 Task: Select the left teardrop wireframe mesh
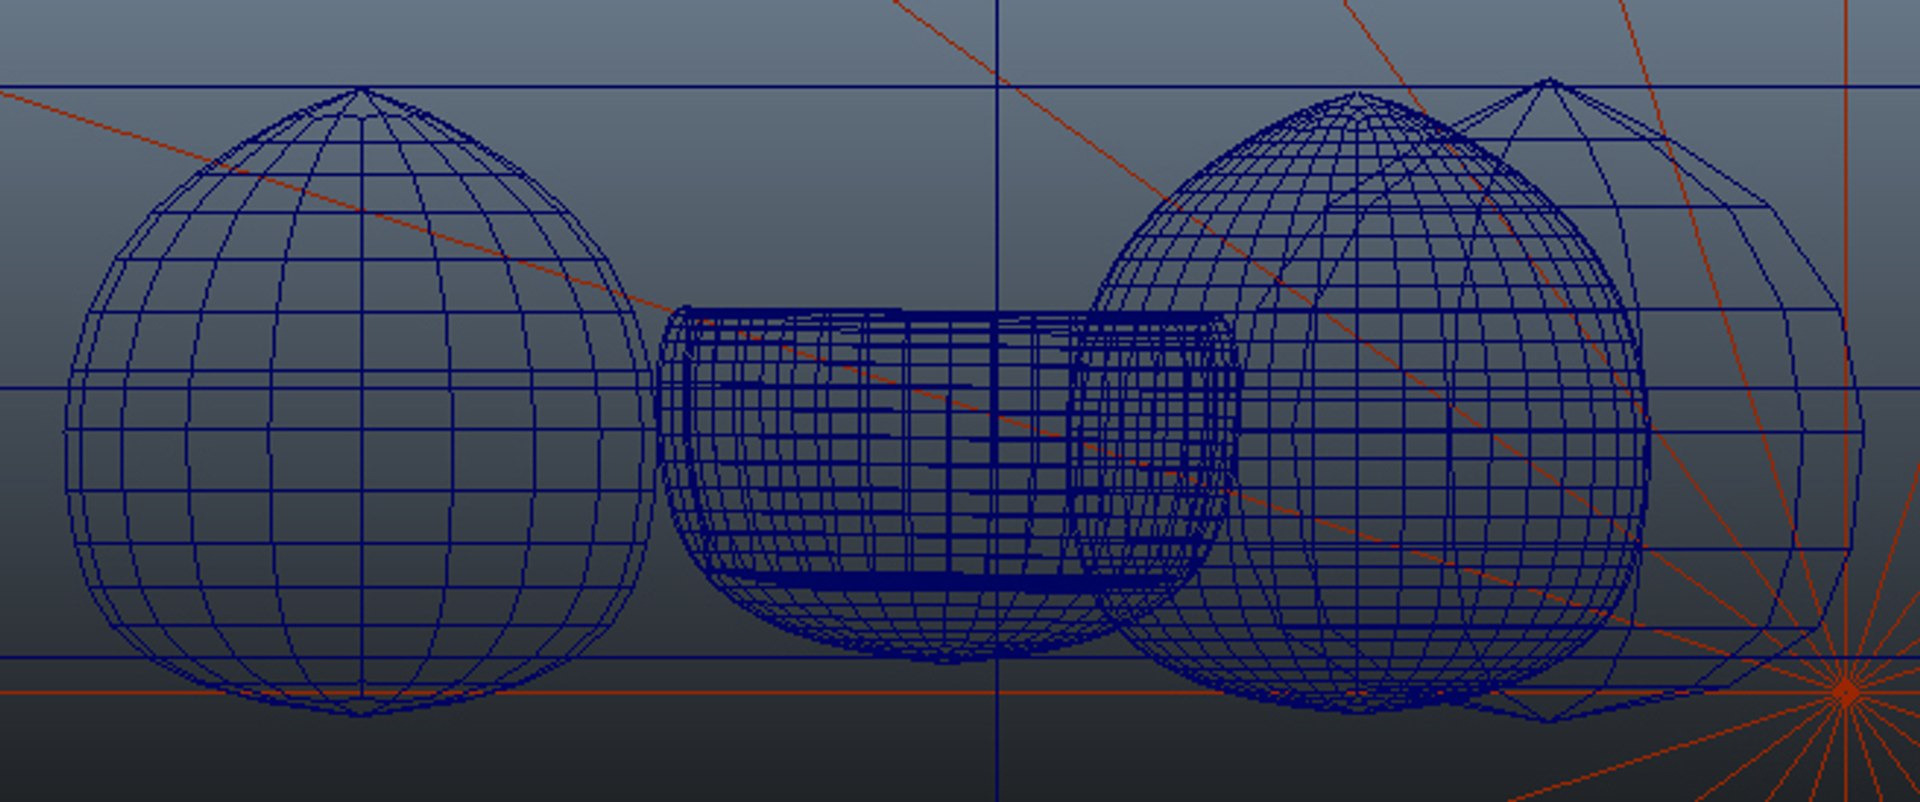[x=360, y=402]
